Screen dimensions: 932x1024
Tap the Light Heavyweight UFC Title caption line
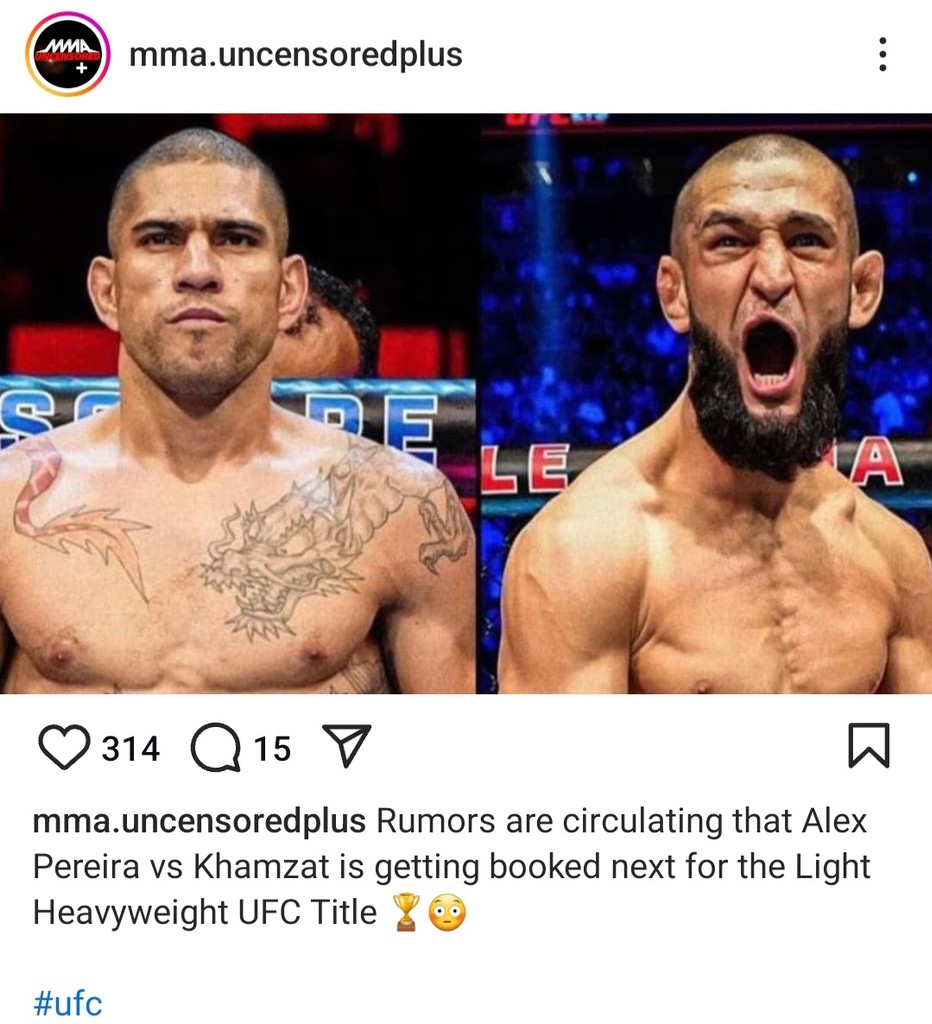tap(204, 912)
